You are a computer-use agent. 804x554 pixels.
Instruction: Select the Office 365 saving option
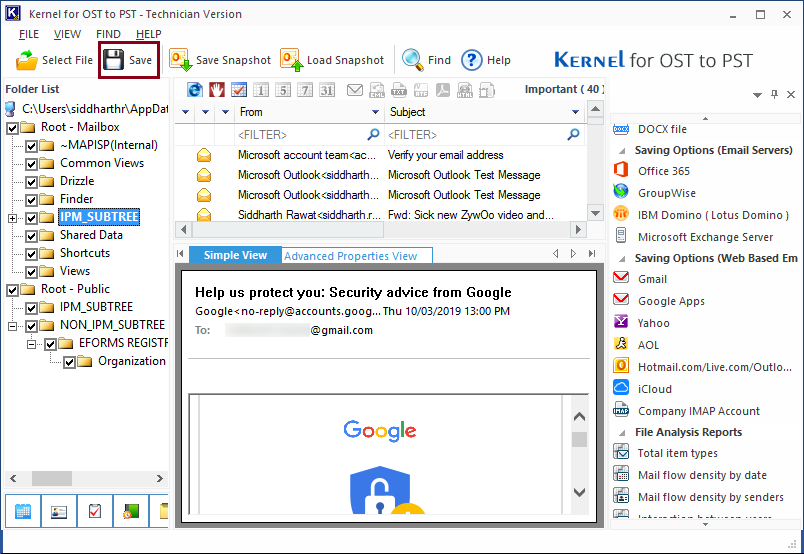663,171
